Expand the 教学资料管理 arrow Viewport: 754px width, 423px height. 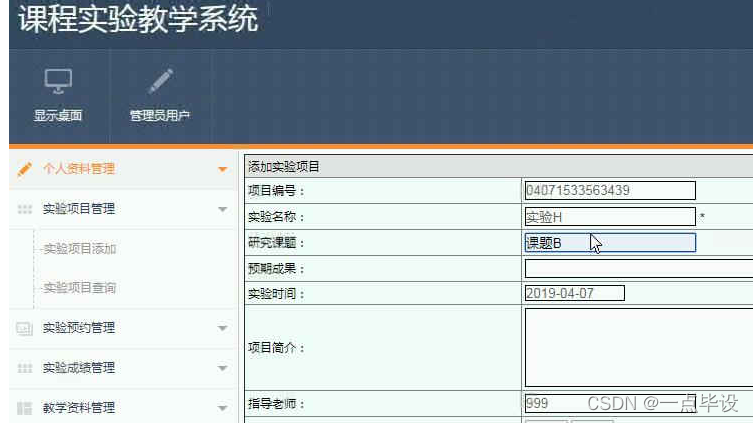[222, 408]
